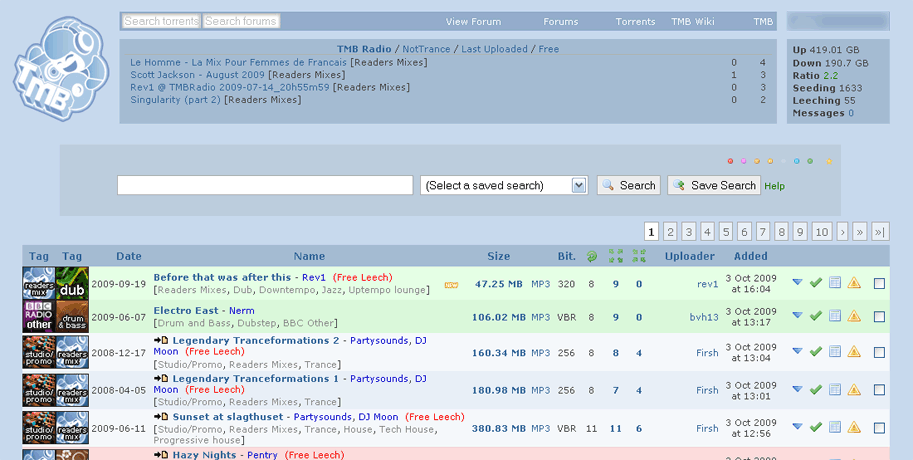Open the 'Scott Jackson - August 2009' link
Viewport: 913px width, 460px height.
coord(197,75)
